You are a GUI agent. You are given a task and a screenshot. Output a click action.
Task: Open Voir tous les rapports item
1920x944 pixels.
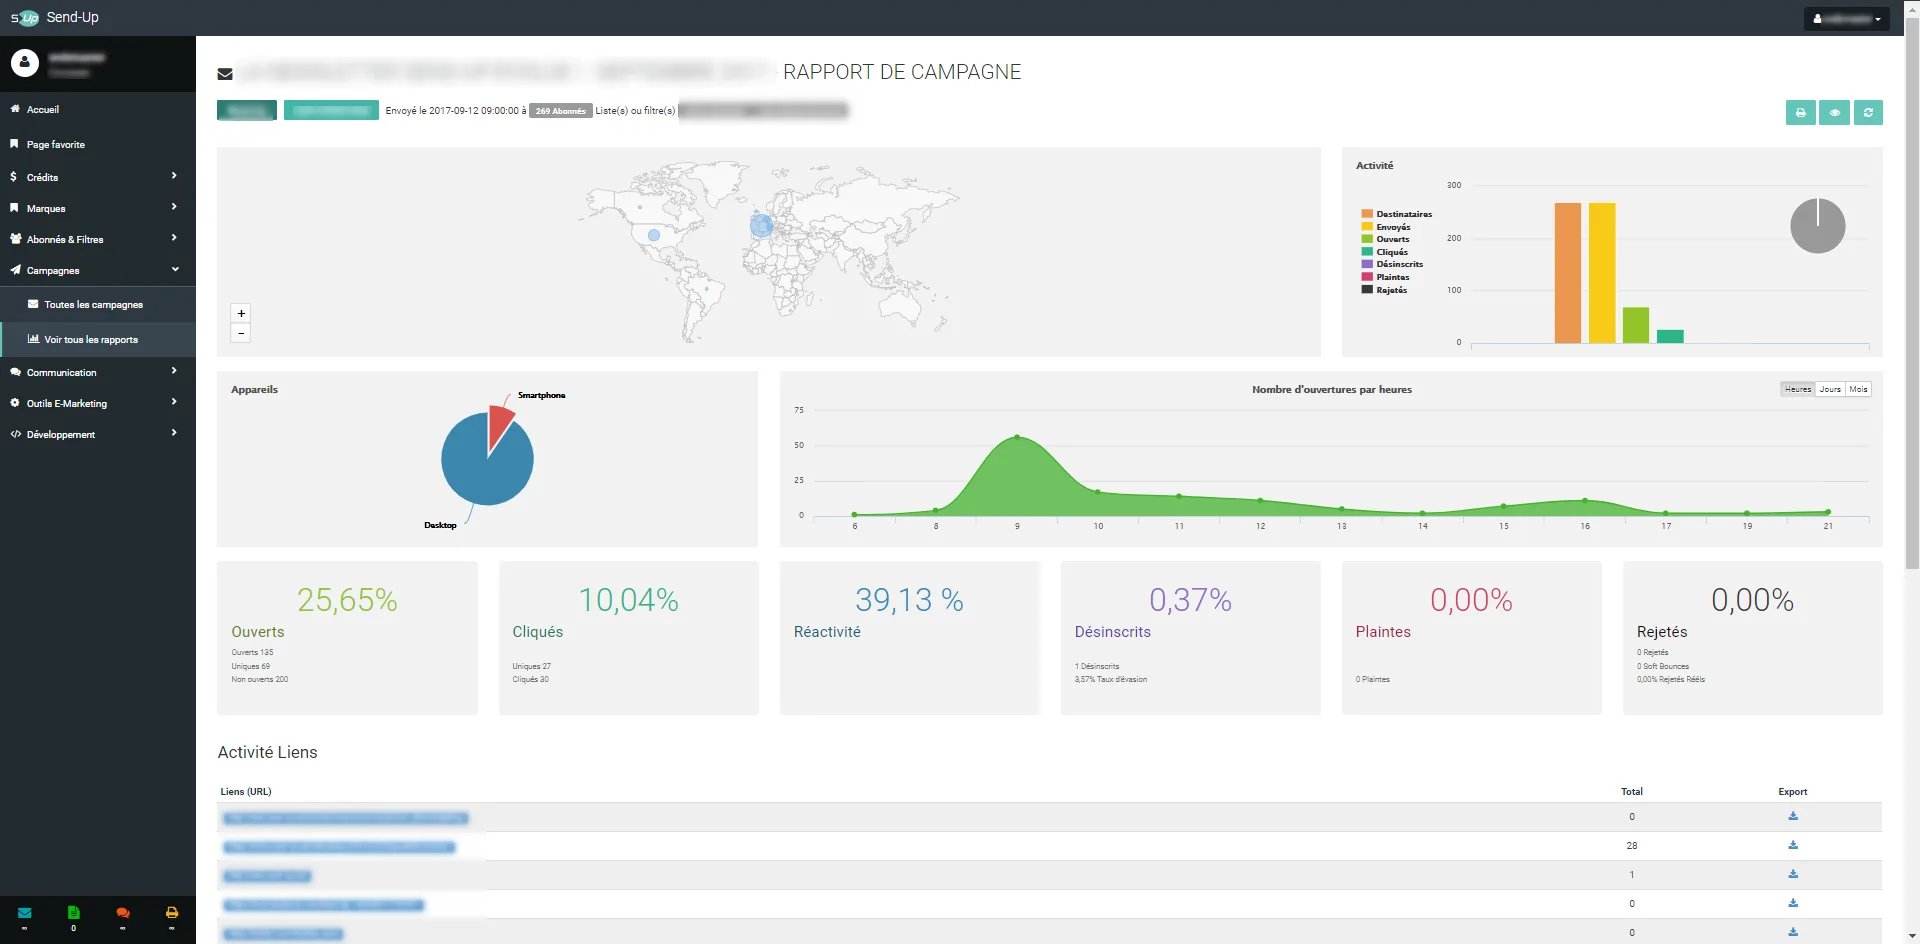tap(98, 339)
